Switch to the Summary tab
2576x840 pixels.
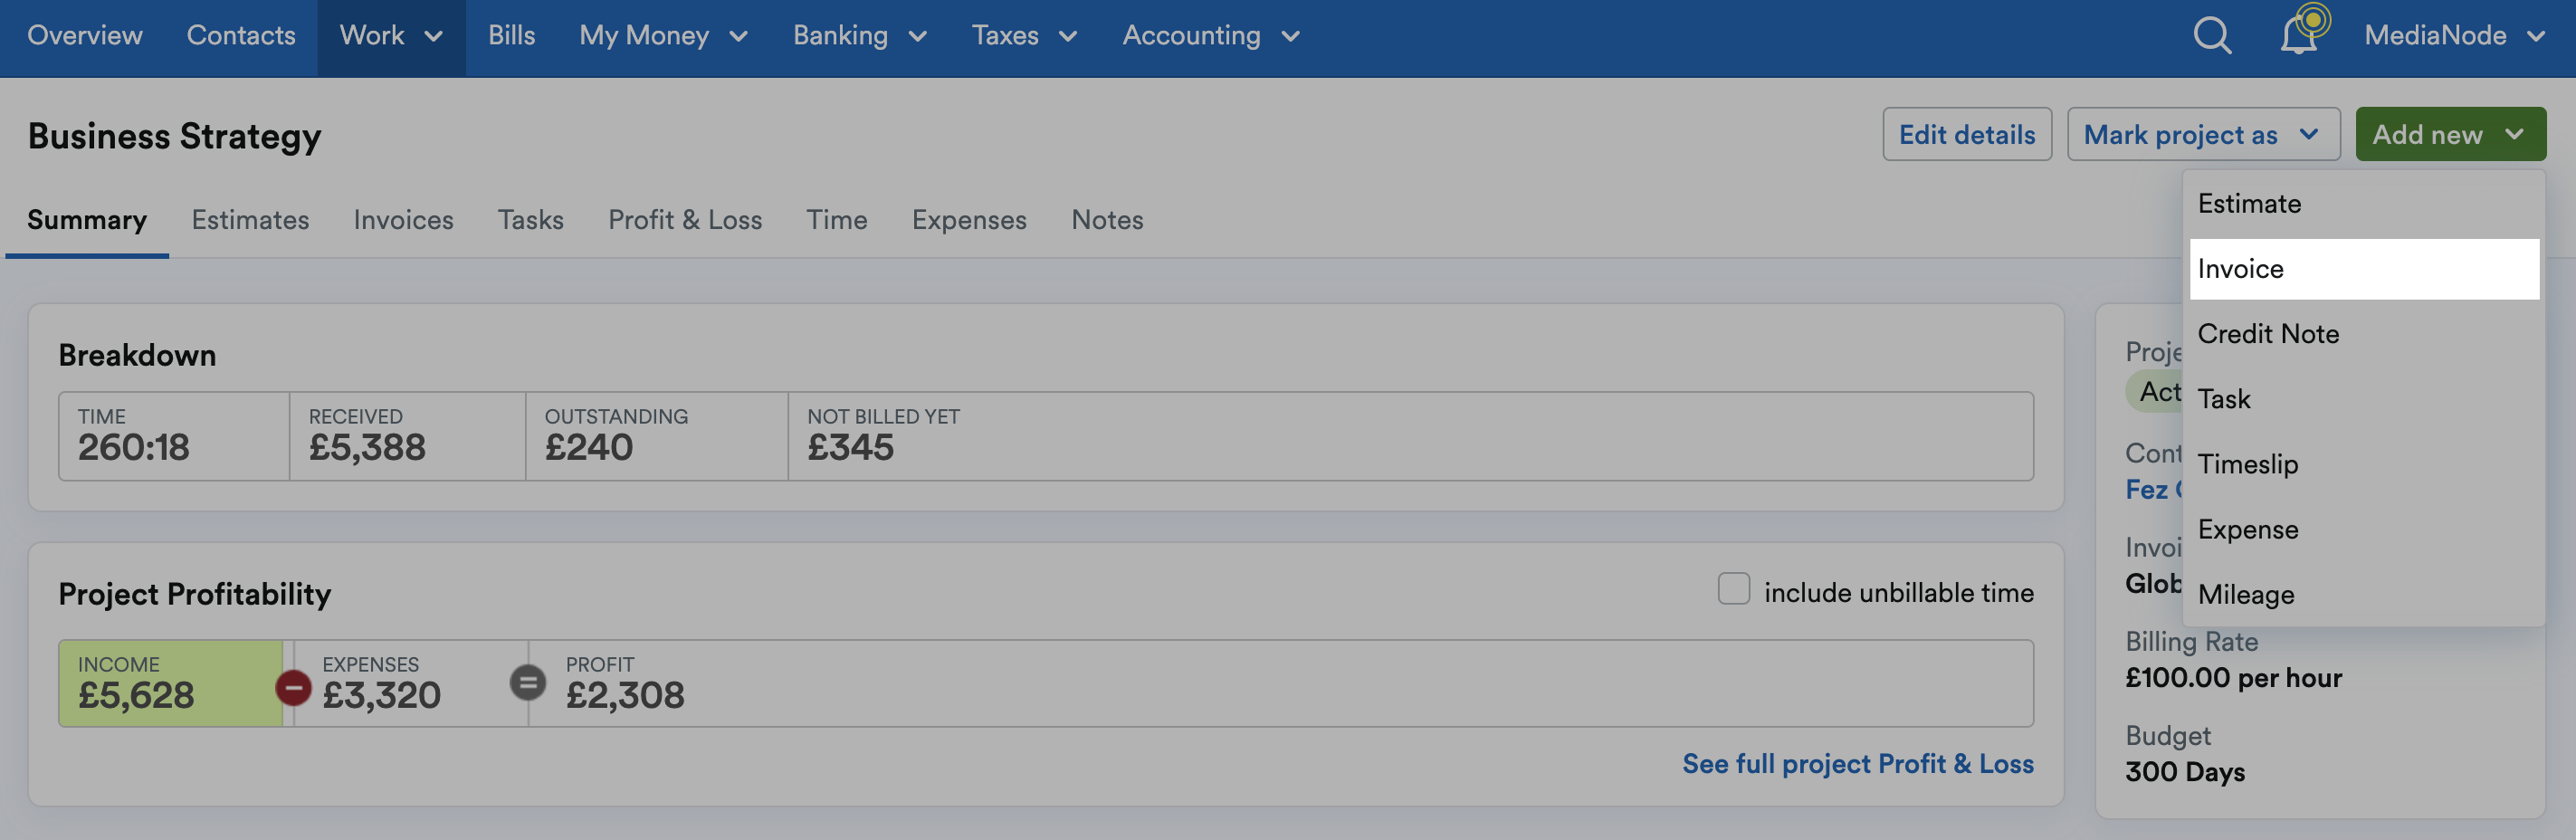(87, 220)
